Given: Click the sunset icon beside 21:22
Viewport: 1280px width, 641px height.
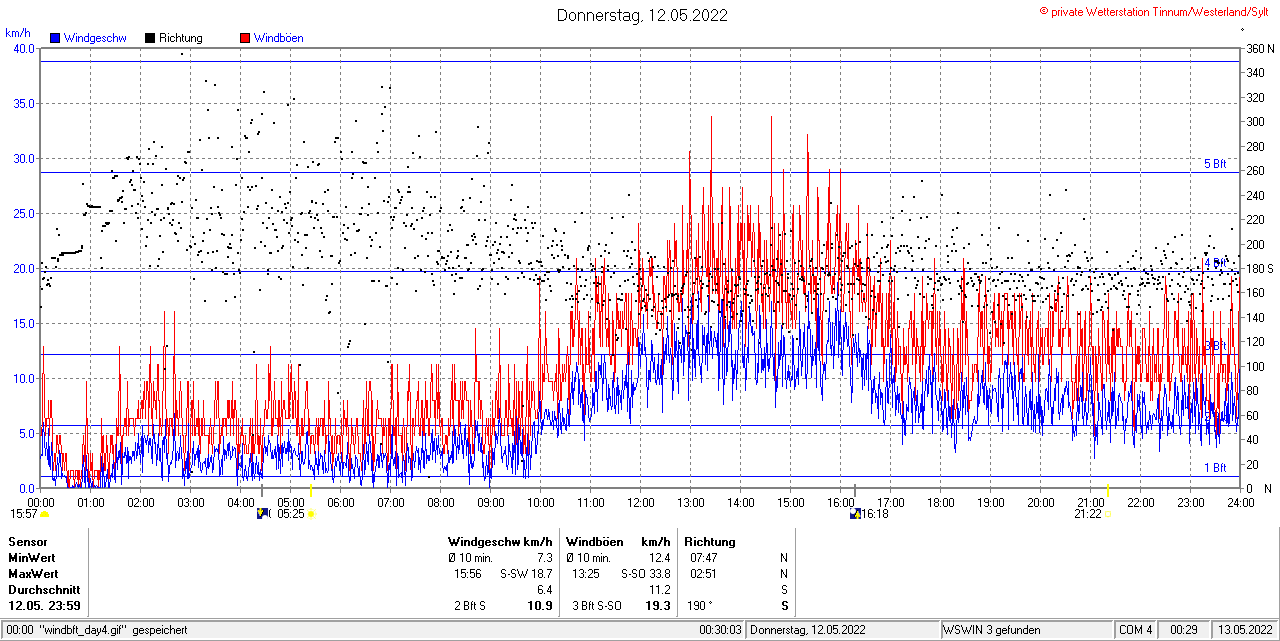Looking at the screenshot, I should 1108,514.
